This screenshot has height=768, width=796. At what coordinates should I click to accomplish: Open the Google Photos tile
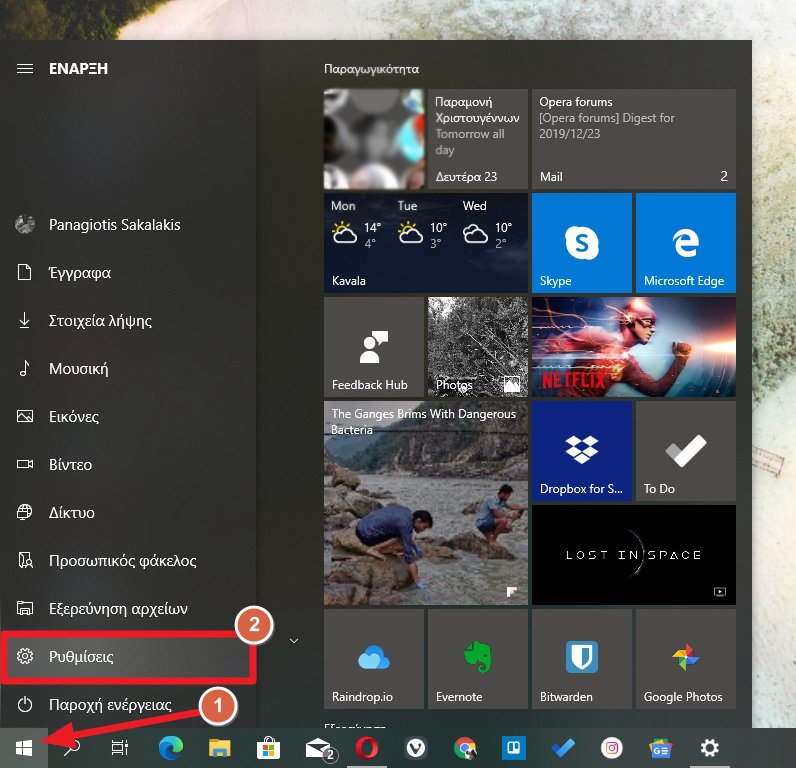685,659
